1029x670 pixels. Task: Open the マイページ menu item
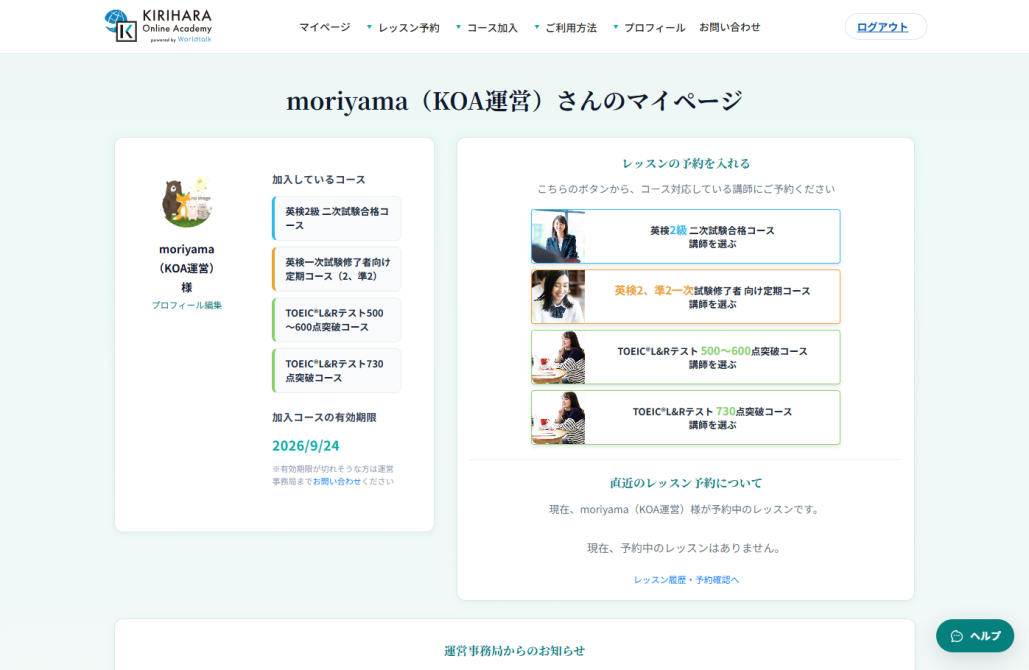click(325, 28)
